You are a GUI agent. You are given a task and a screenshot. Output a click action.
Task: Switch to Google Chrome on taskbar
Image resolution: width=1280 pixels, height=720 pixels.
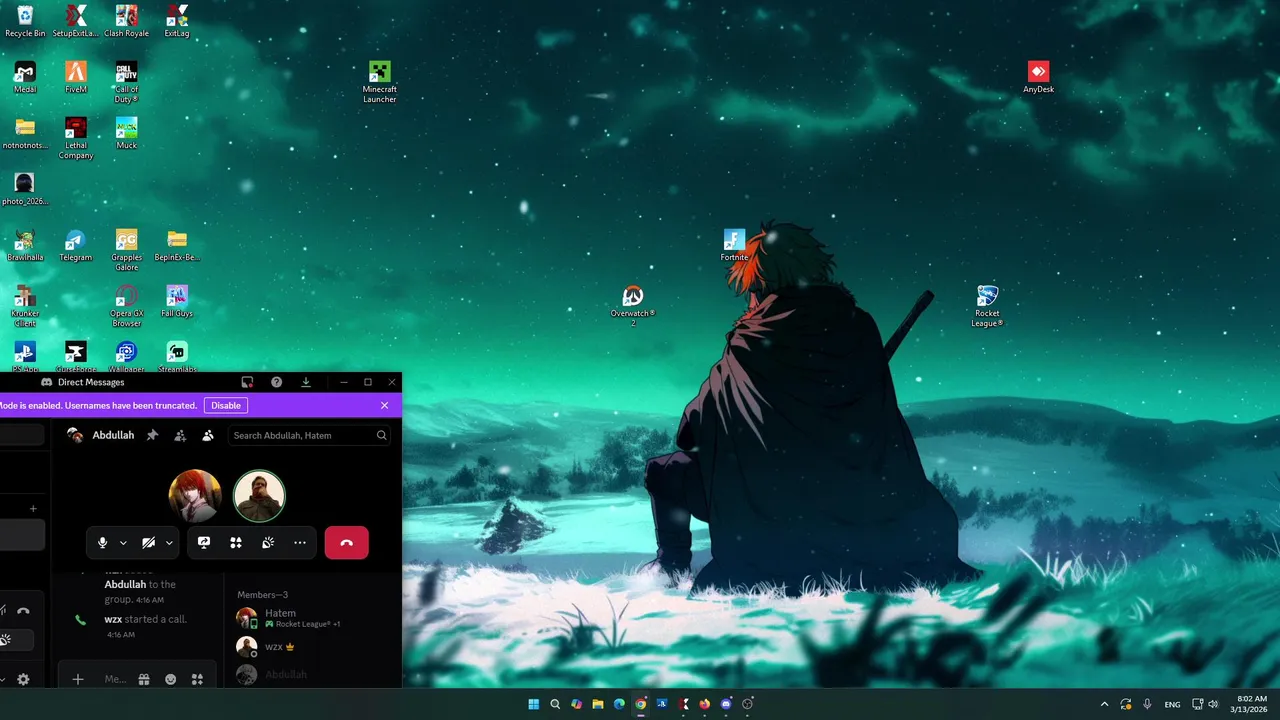pyautogui.click(x=641, y=704)
